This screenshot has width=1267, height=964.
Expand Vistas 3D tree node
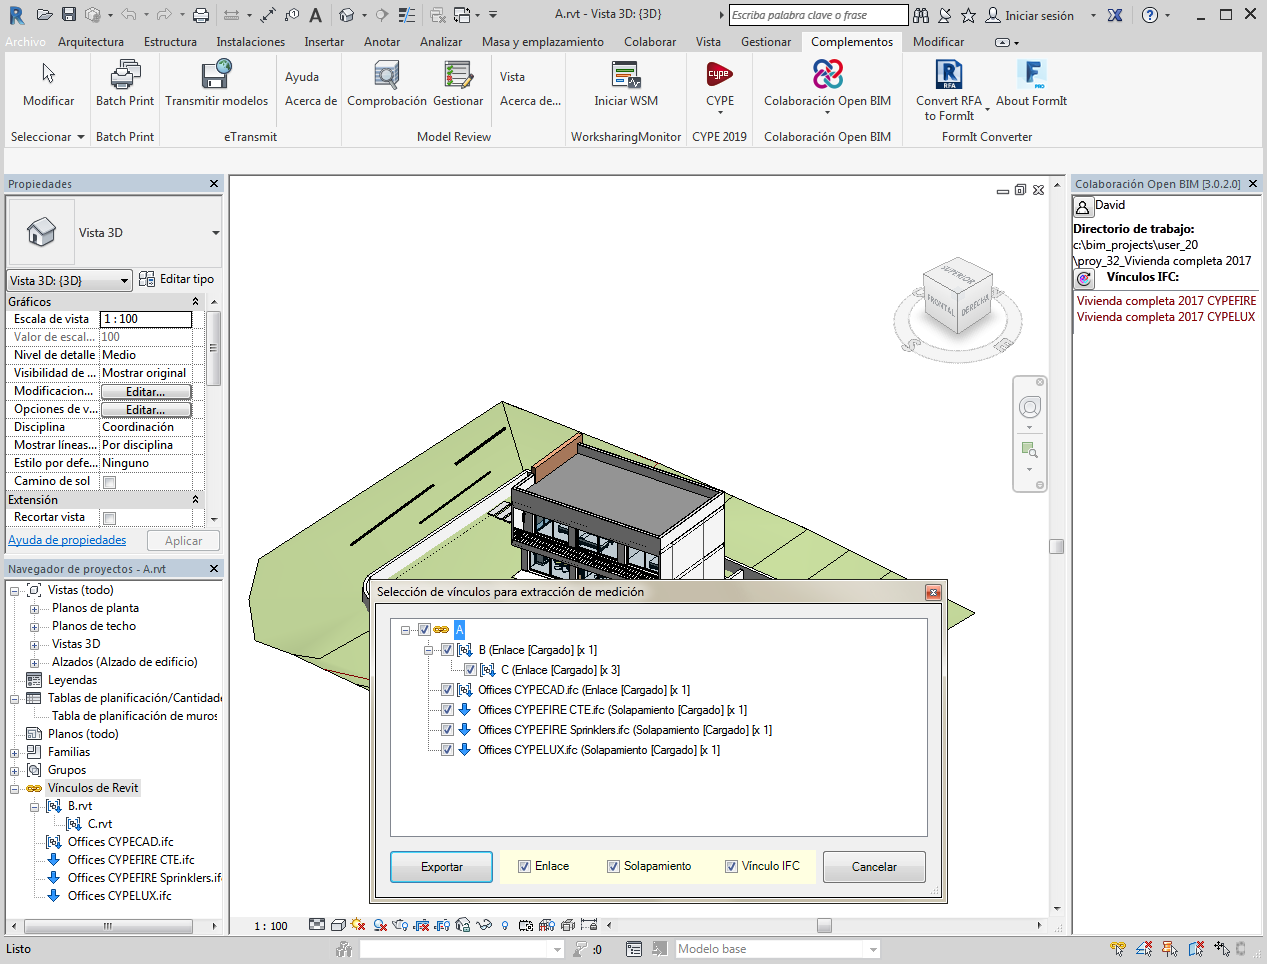34,645
